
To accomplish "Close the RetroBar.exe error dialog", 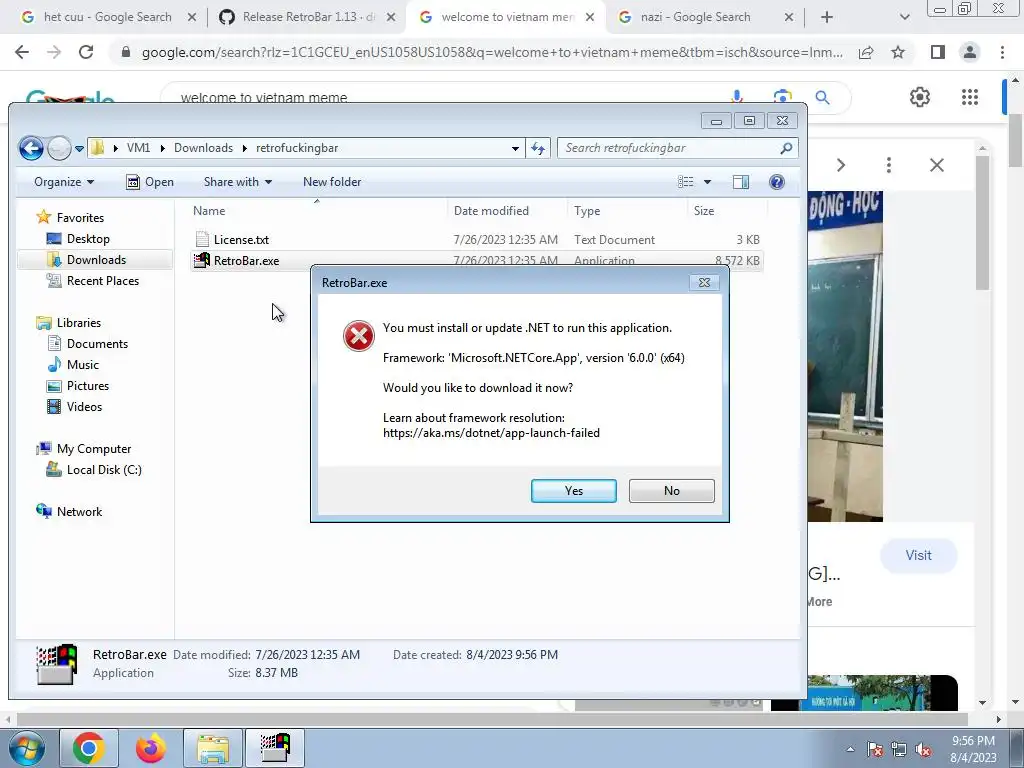I will (704, 282).
